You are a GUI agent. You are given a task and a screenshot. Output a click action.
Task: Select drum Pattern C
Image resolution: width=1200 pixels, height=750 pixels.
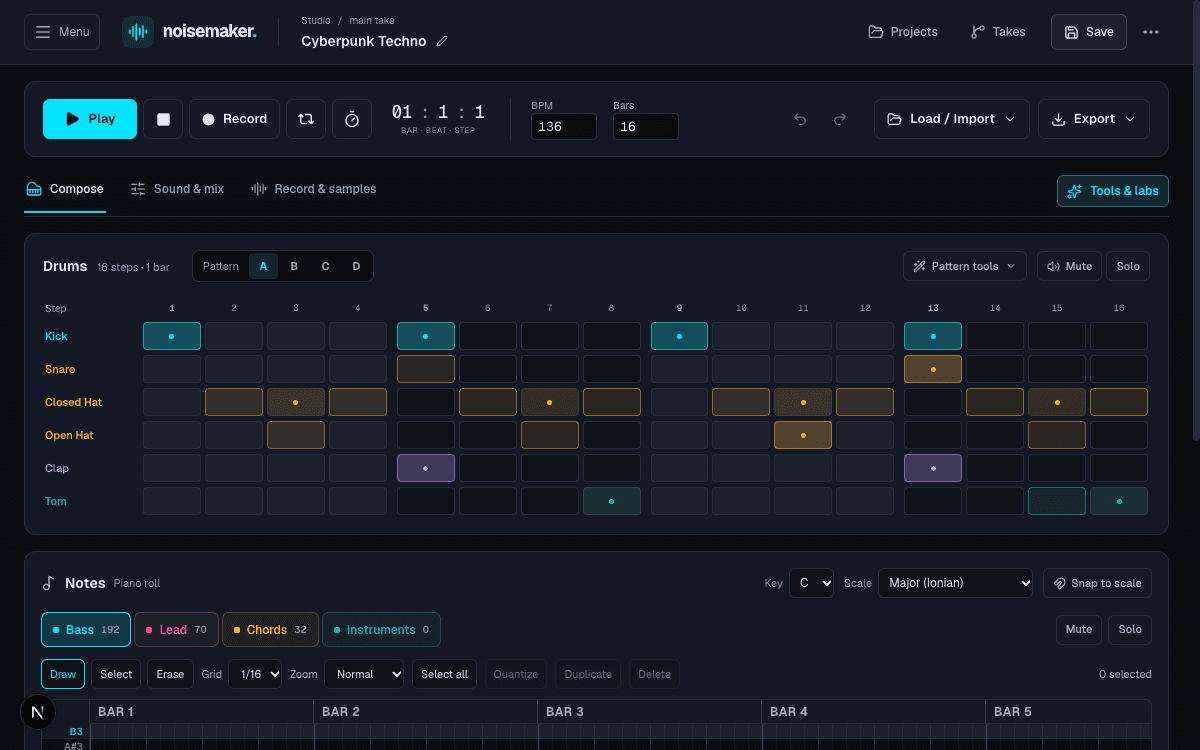point(325,266)
